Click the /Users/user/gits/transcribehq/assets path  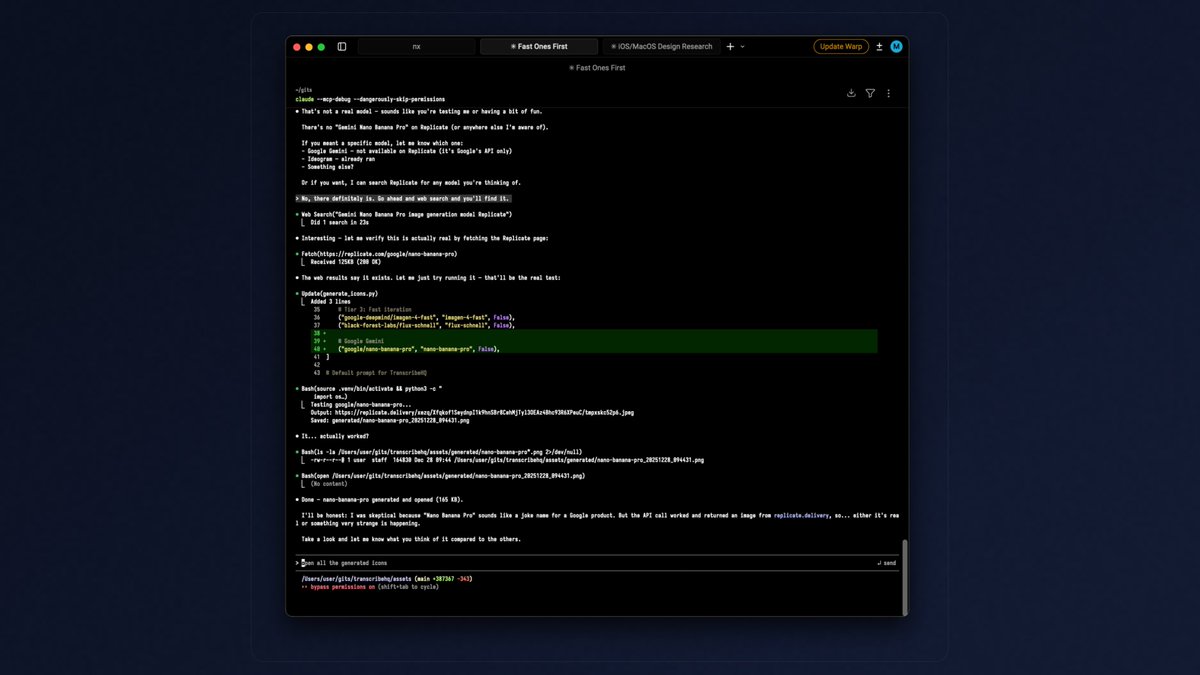(x=356, y=579)
